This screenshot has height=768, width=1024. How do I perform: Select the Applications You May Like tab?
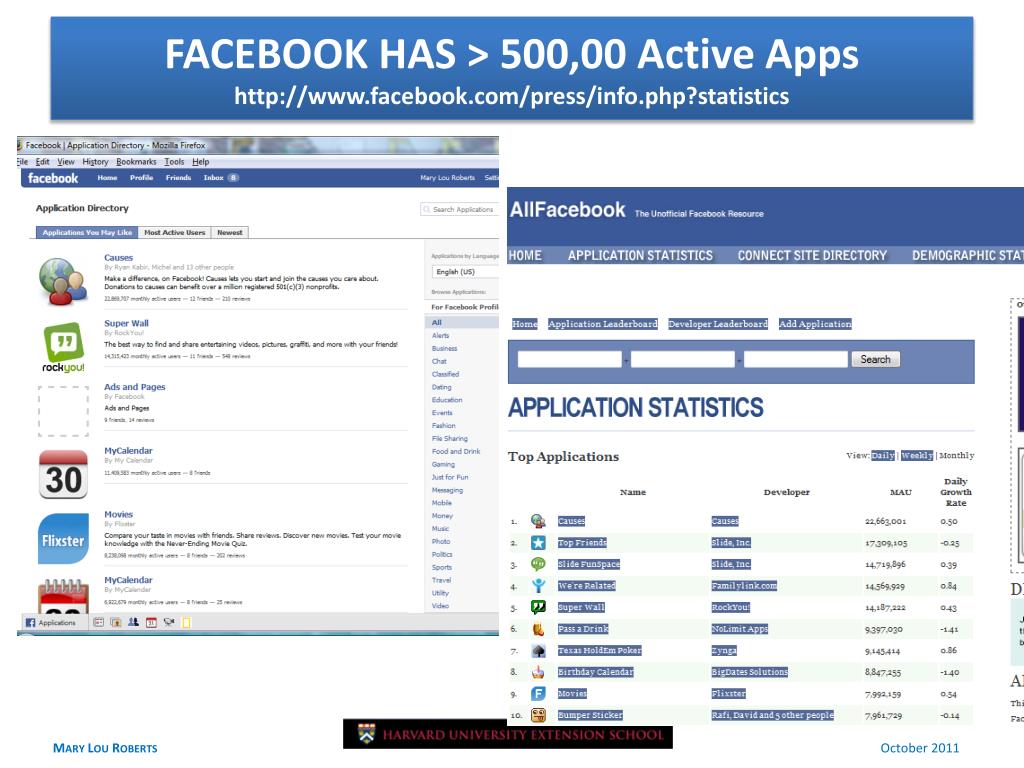[87, 232]
